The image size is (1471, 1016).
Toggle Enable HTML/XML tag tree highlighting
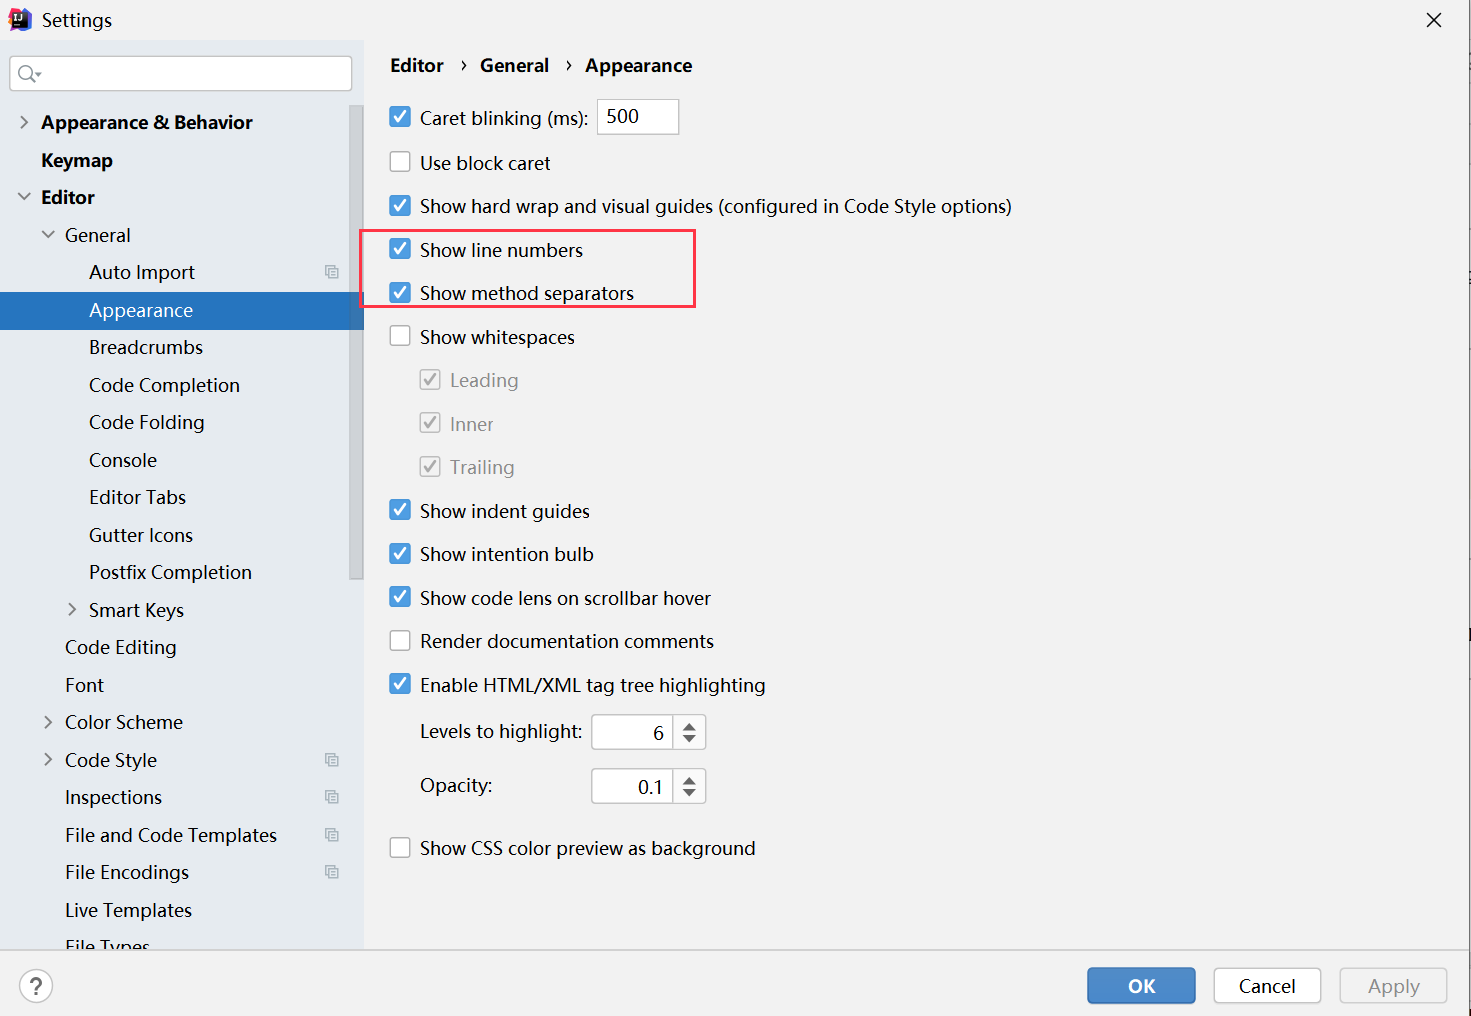point(400,684)
